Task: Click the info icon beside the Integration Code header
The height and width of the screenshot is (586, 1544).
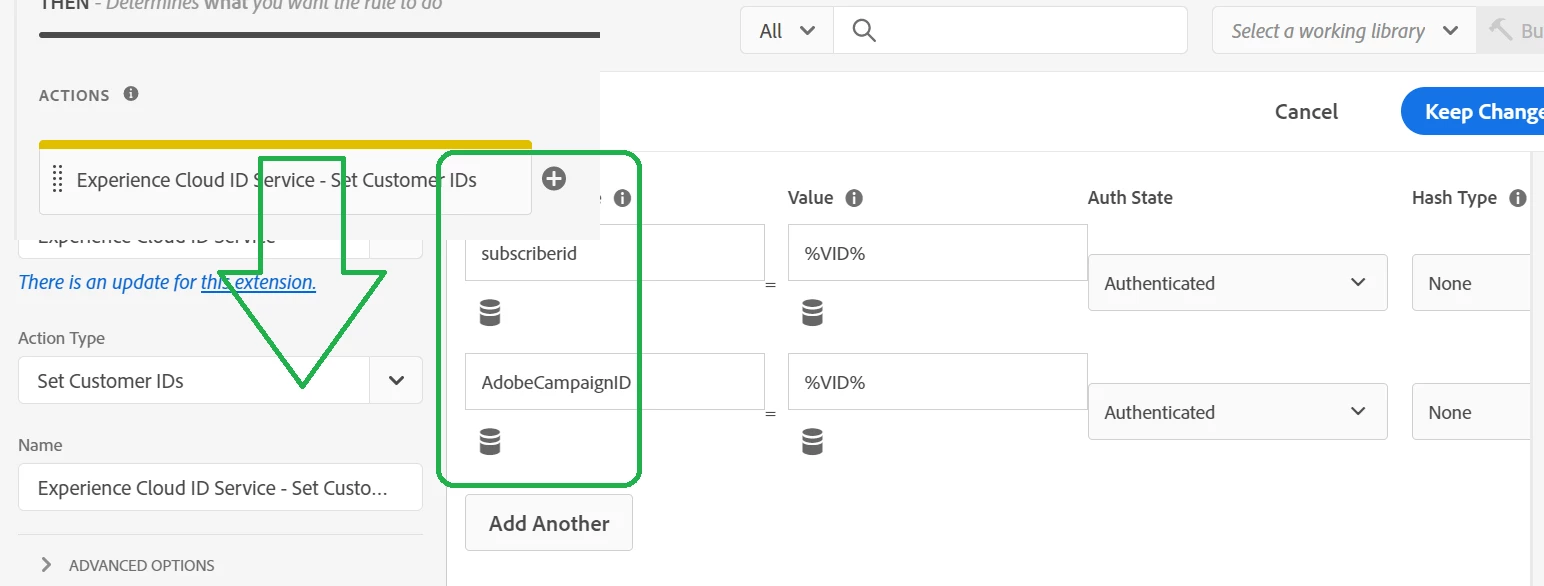Action: pyautogui.click(x=622, y=198)
